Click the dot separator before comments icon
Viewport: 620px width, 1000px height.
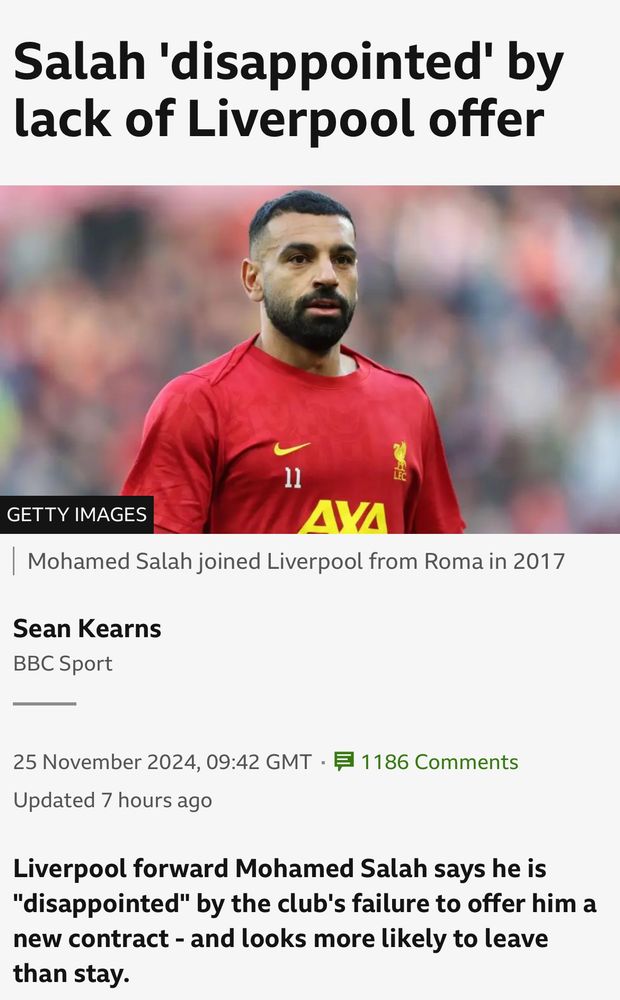[323, 762]
